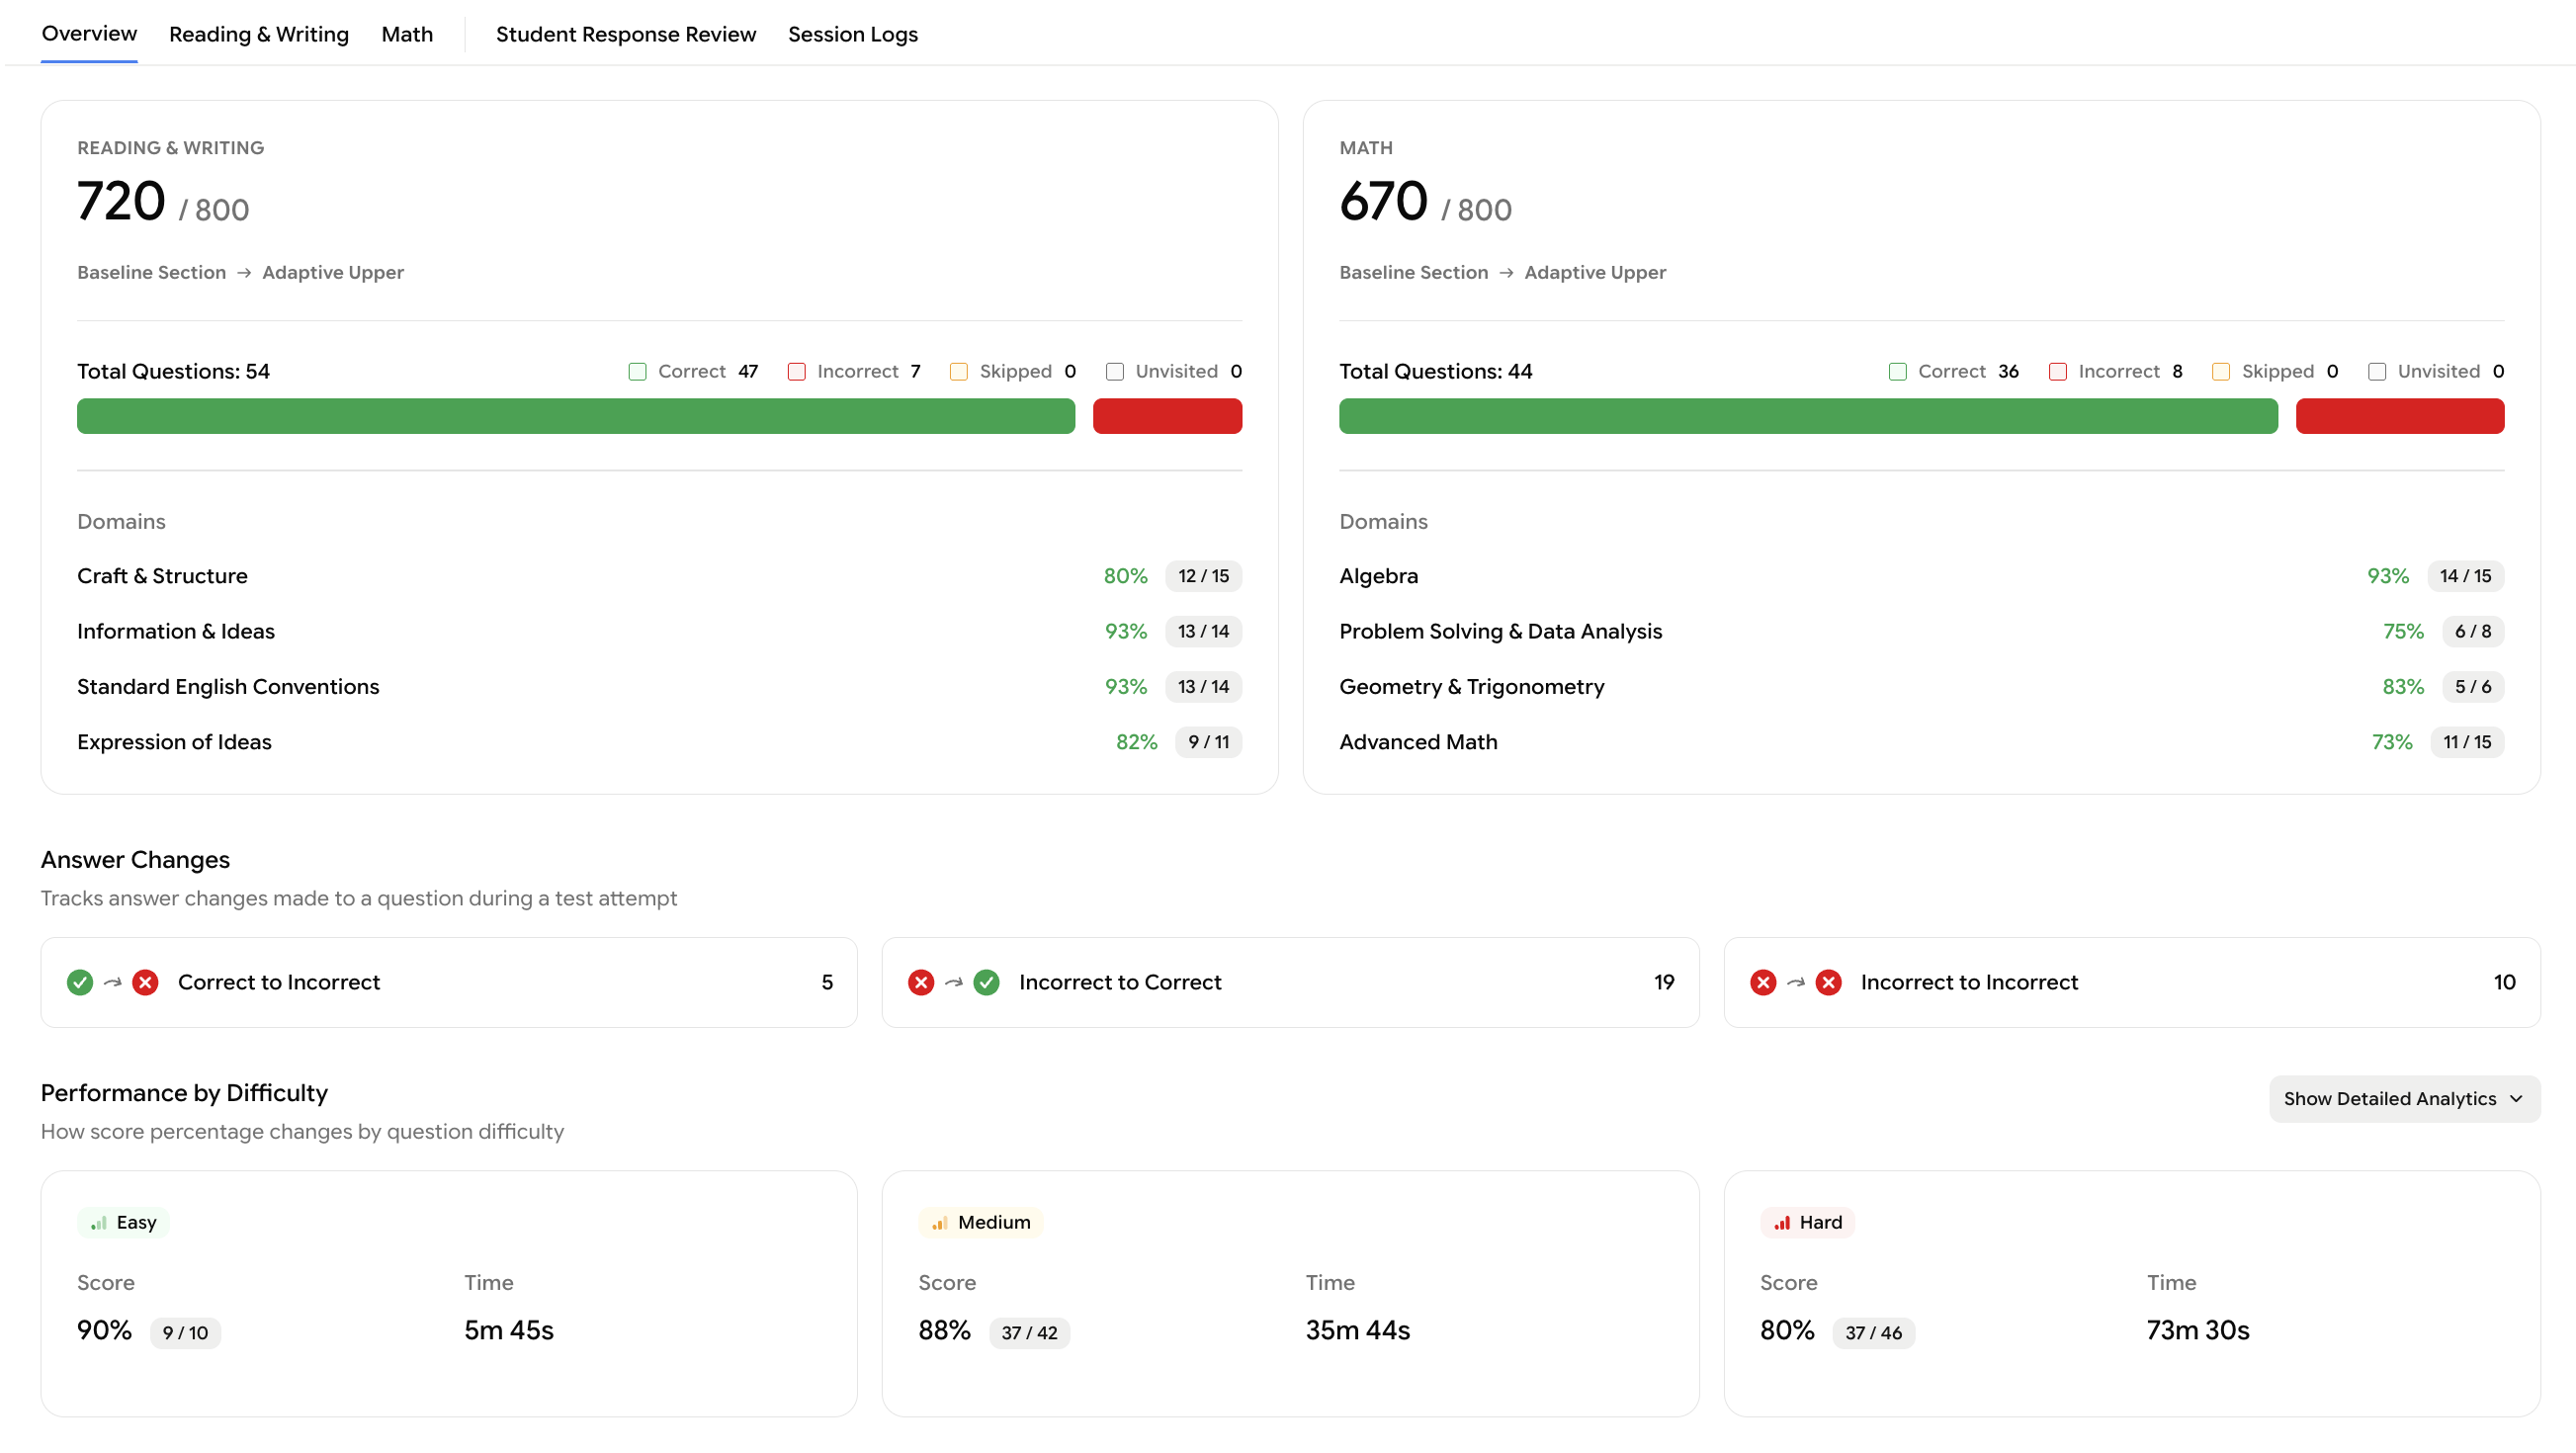Click the Medium difficulty label chip
The width and height of the screenshot is (2576, 1453).
coord(980,1223)
